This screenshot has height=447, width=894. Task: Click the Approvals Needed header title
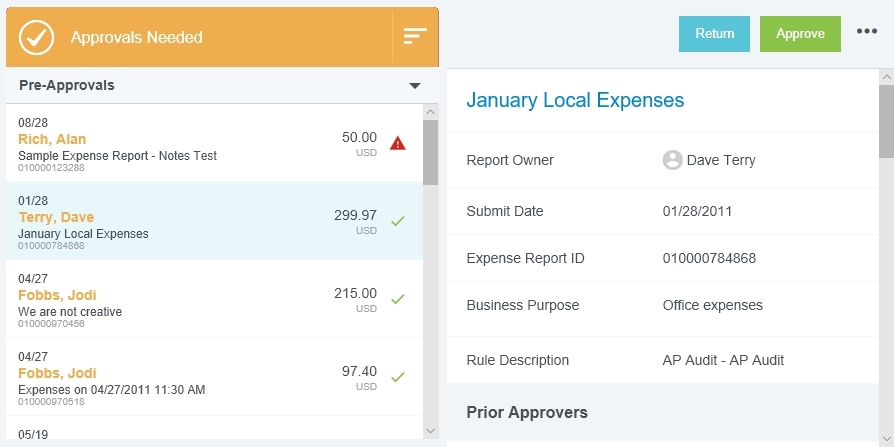coord(136,37)
